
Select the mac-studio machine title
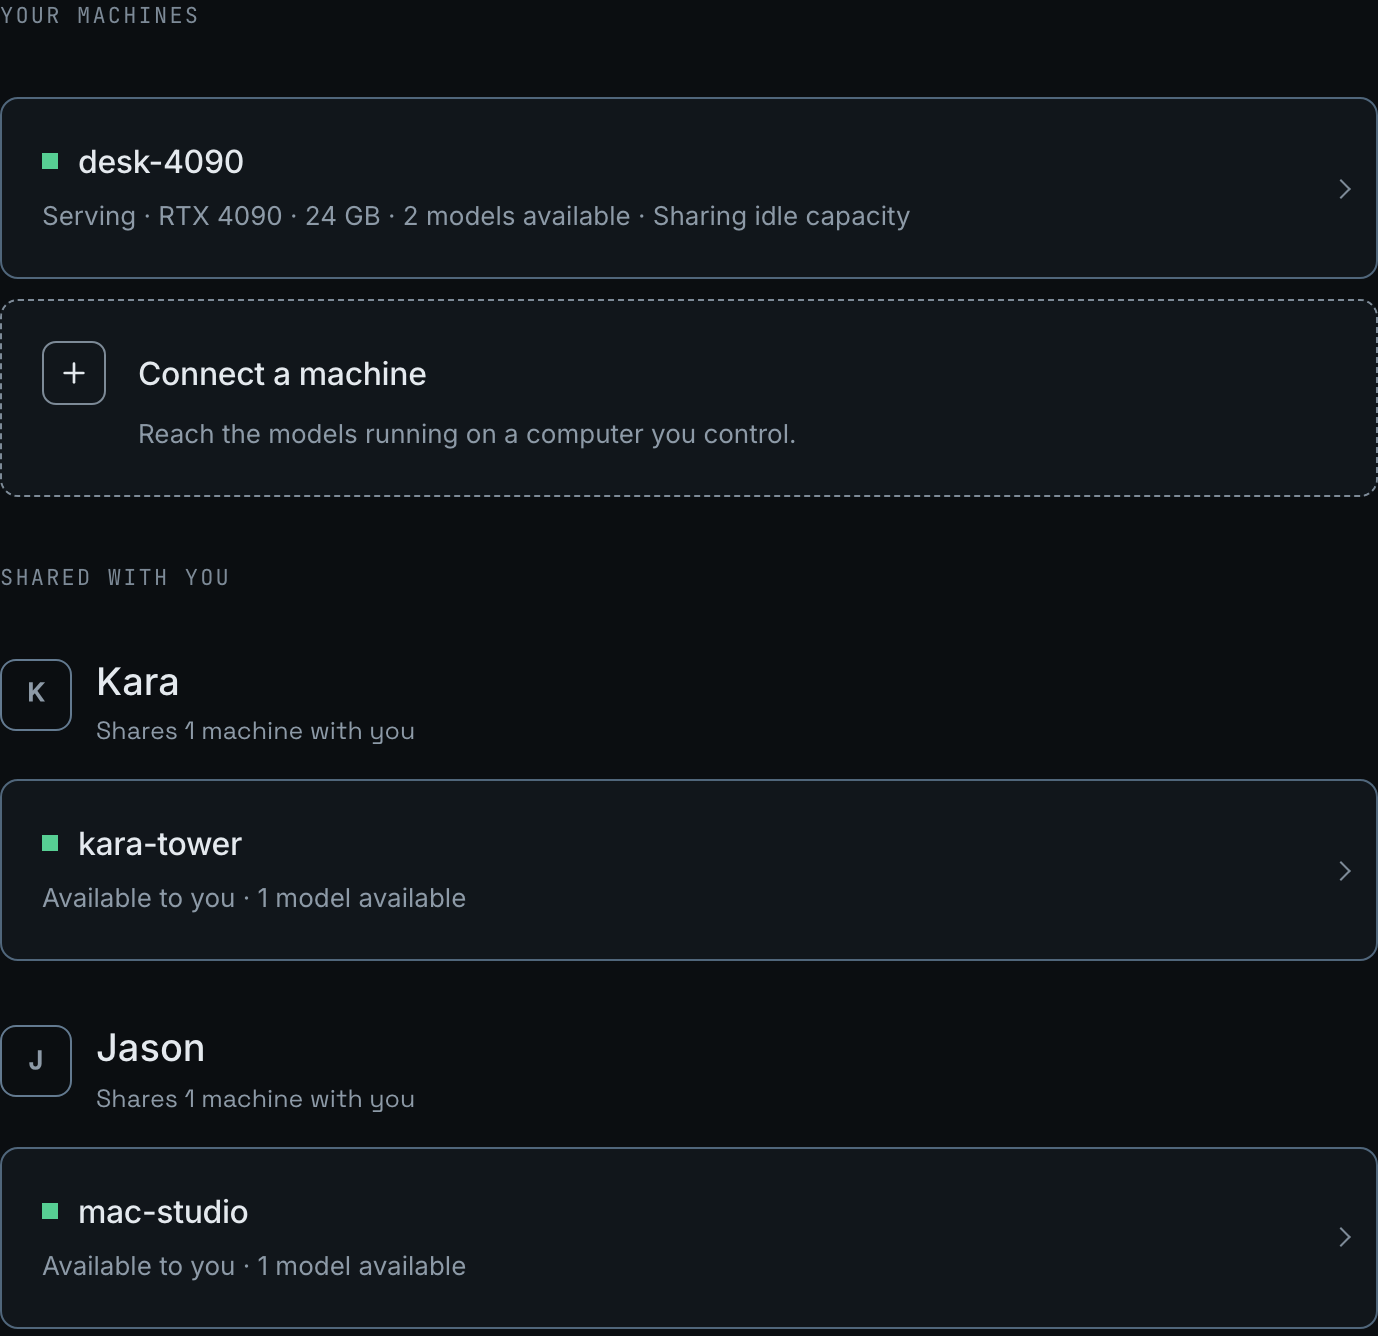tap(163, 1212)
